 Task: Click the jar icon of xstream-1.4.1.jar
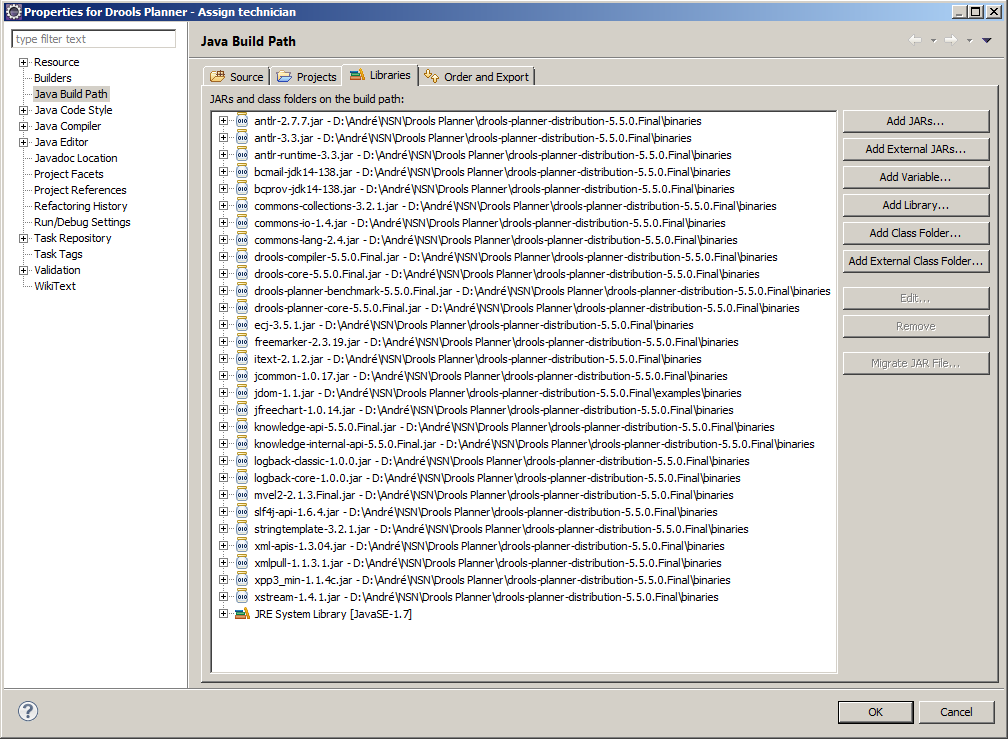tap(242, 597)
